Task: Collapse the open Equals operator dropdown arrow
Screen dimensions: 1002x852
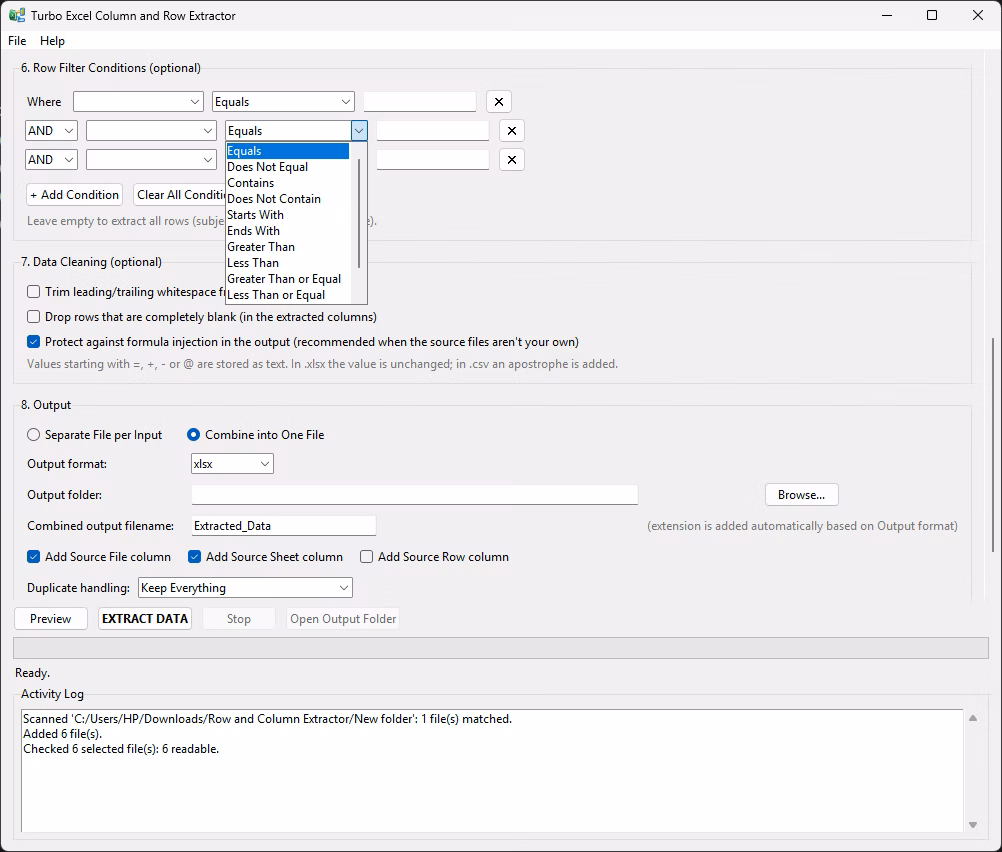Action: (x=359, y=130)
